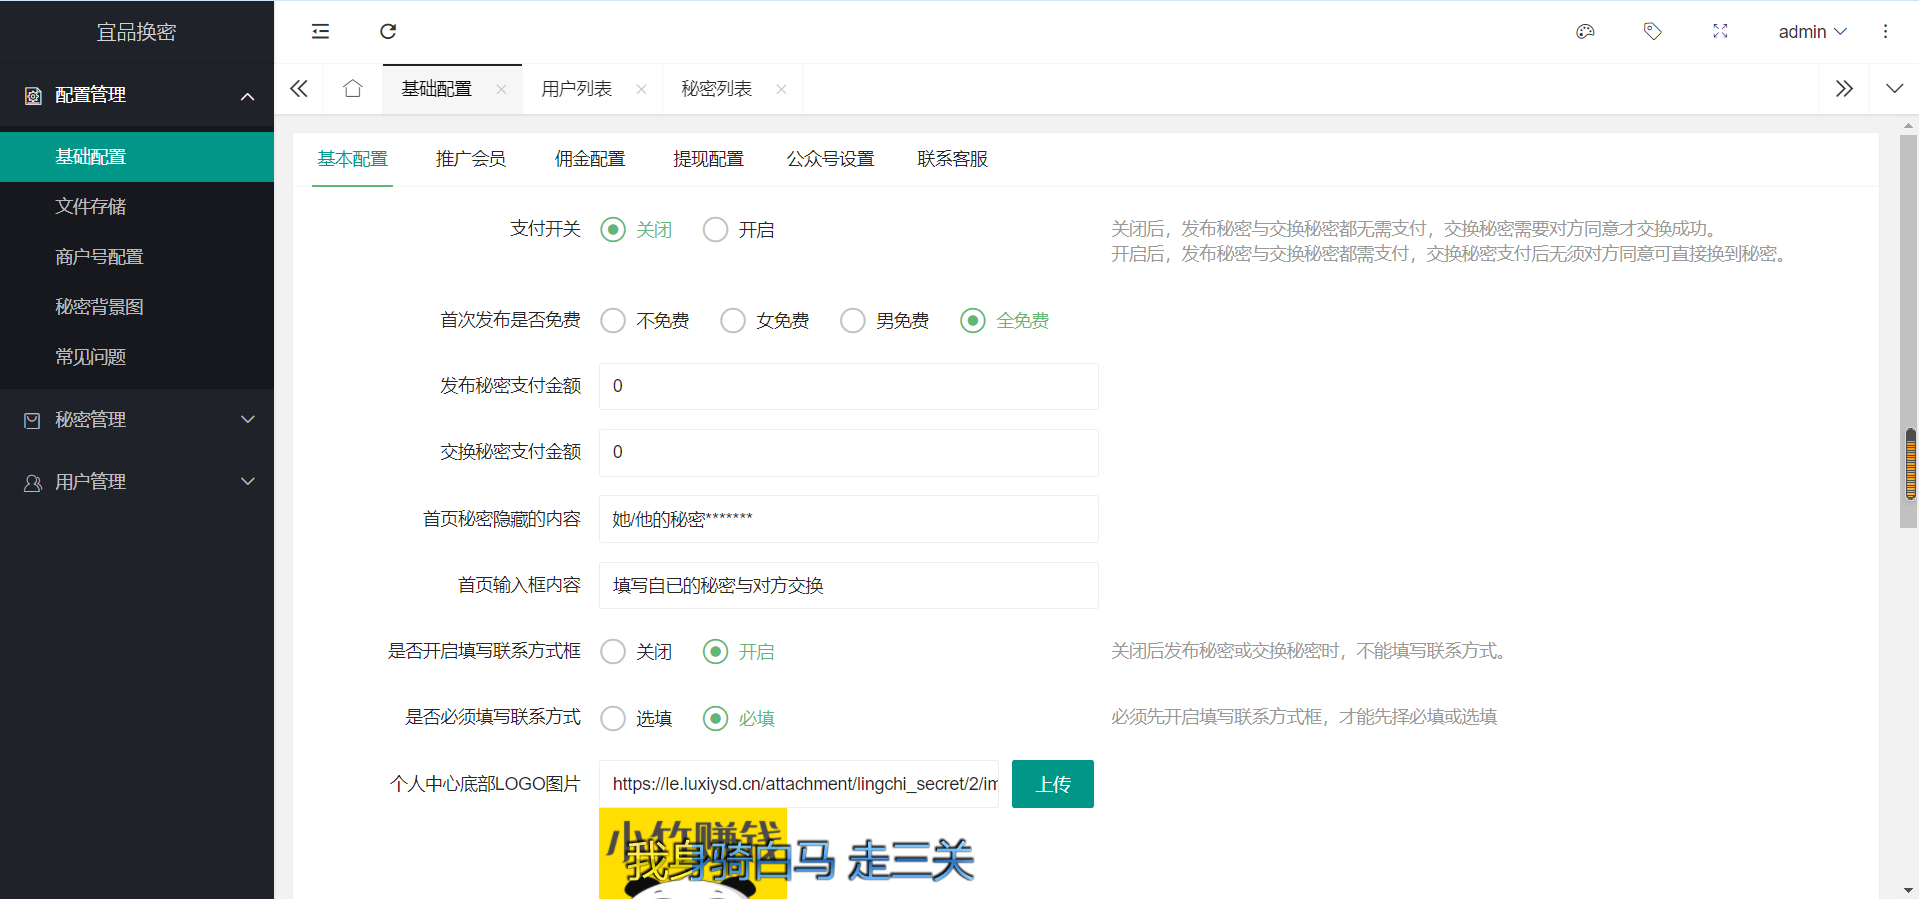The width and height of the screenshot is (1919, 899).
Task: Go to the home tab icon
Action: tap(352, 89)
